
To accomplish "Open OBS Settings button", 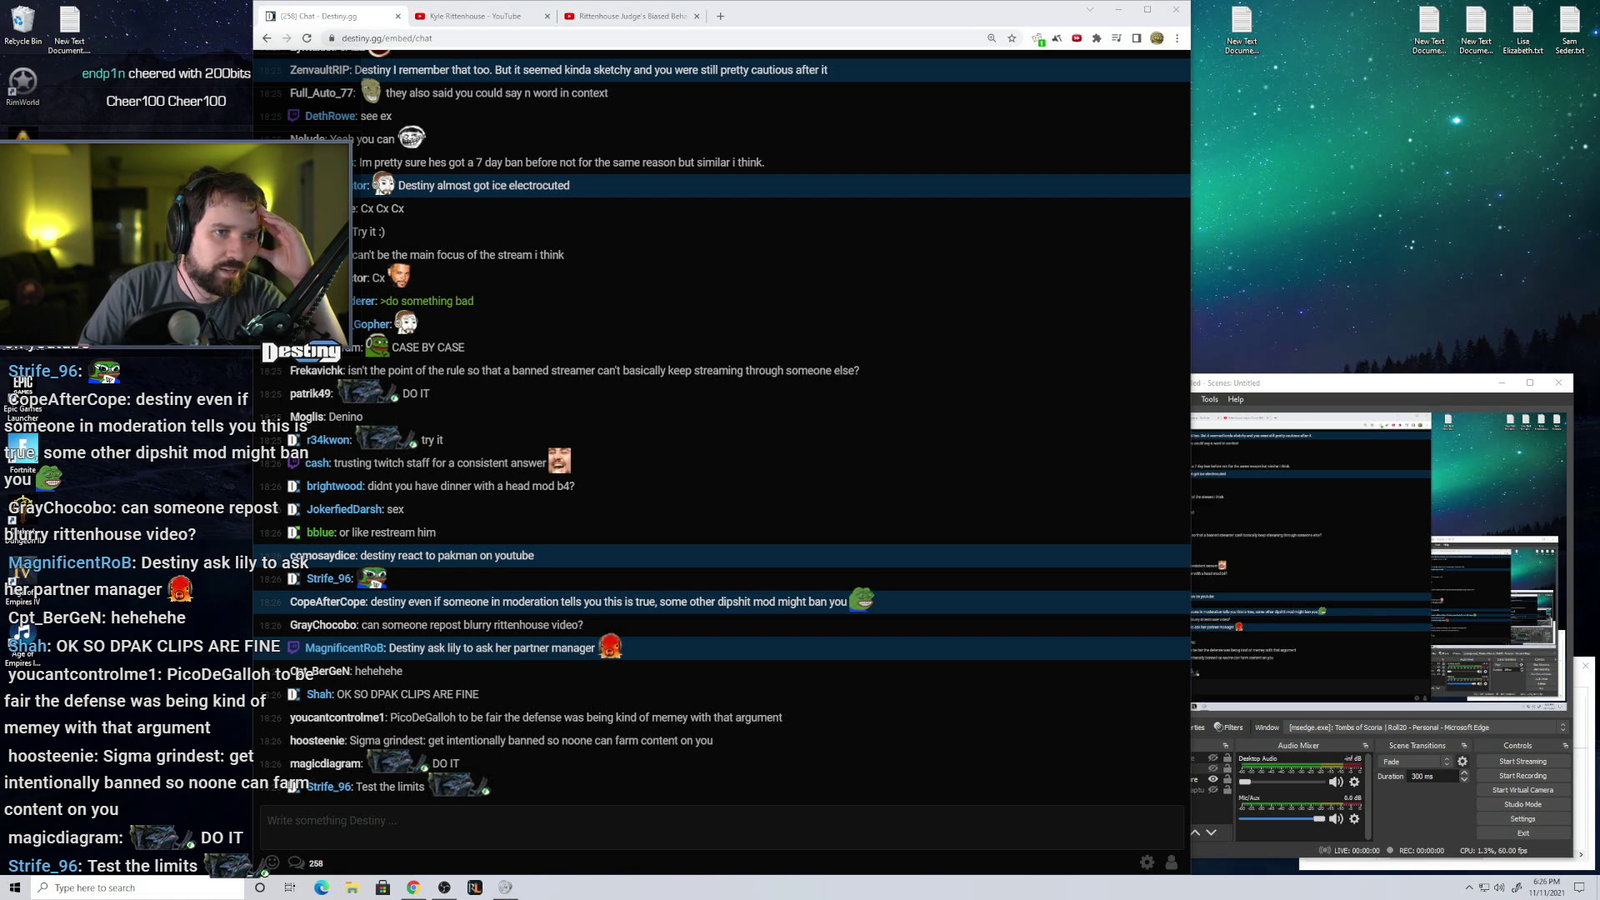I will (x=1522, y=818).
